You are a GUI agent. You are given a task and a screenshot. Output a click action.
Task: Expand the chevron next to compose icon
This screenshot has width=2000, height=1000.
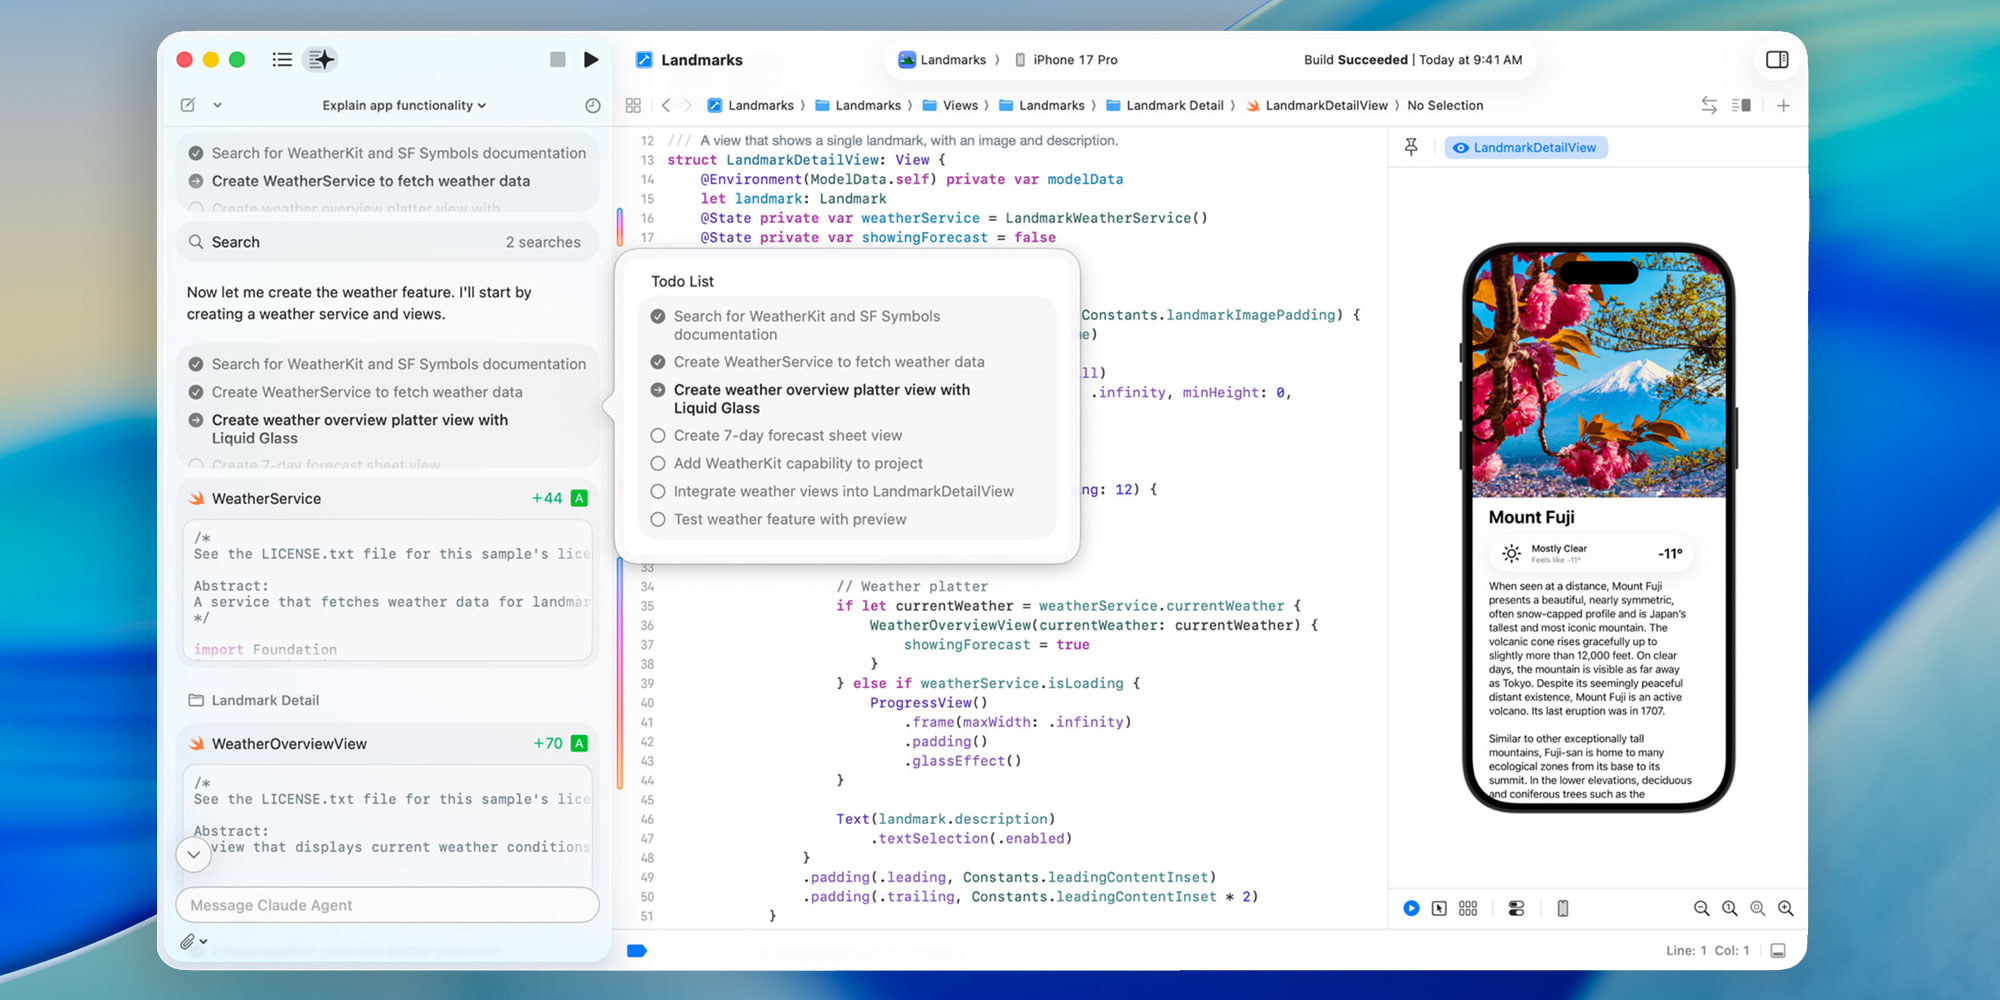click(x=217, y=105)
